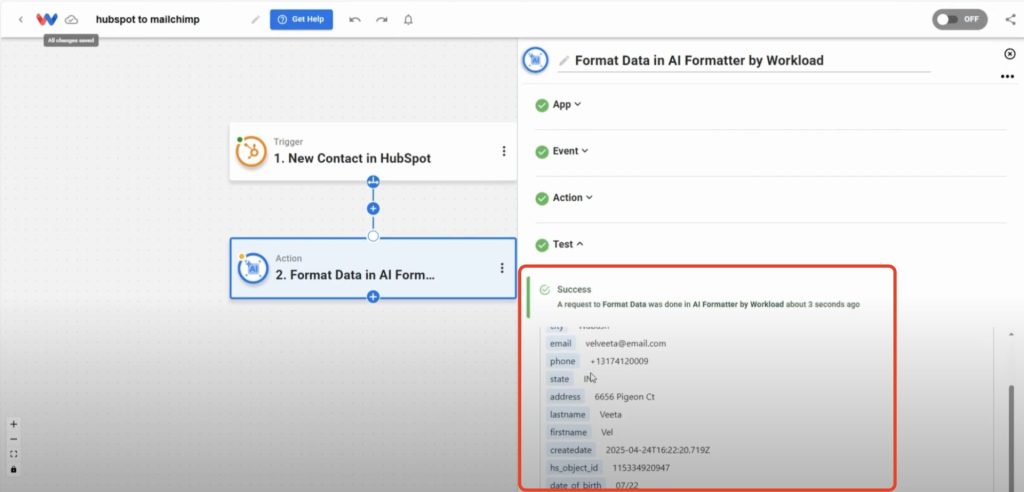Image resolution: width=1024 pixels, height=492 pixels.
Task: Fit the canvas to view
Action: pos(14,454)
